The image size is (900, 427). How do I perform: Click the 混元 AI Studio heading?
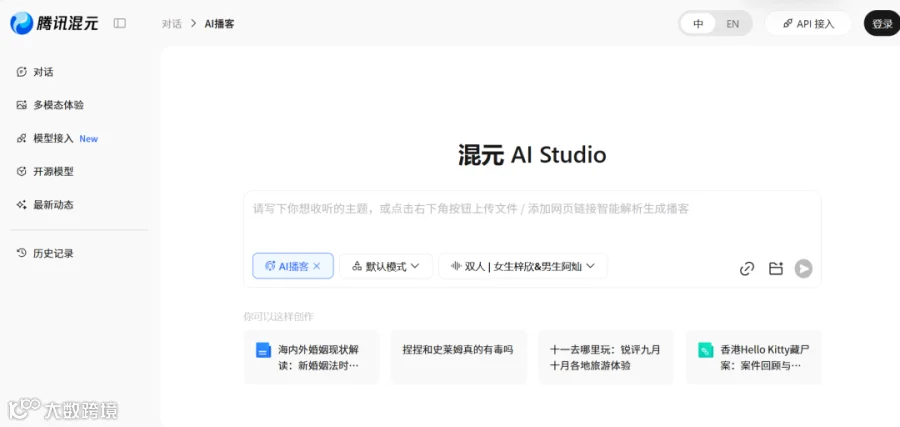point(532,155)
